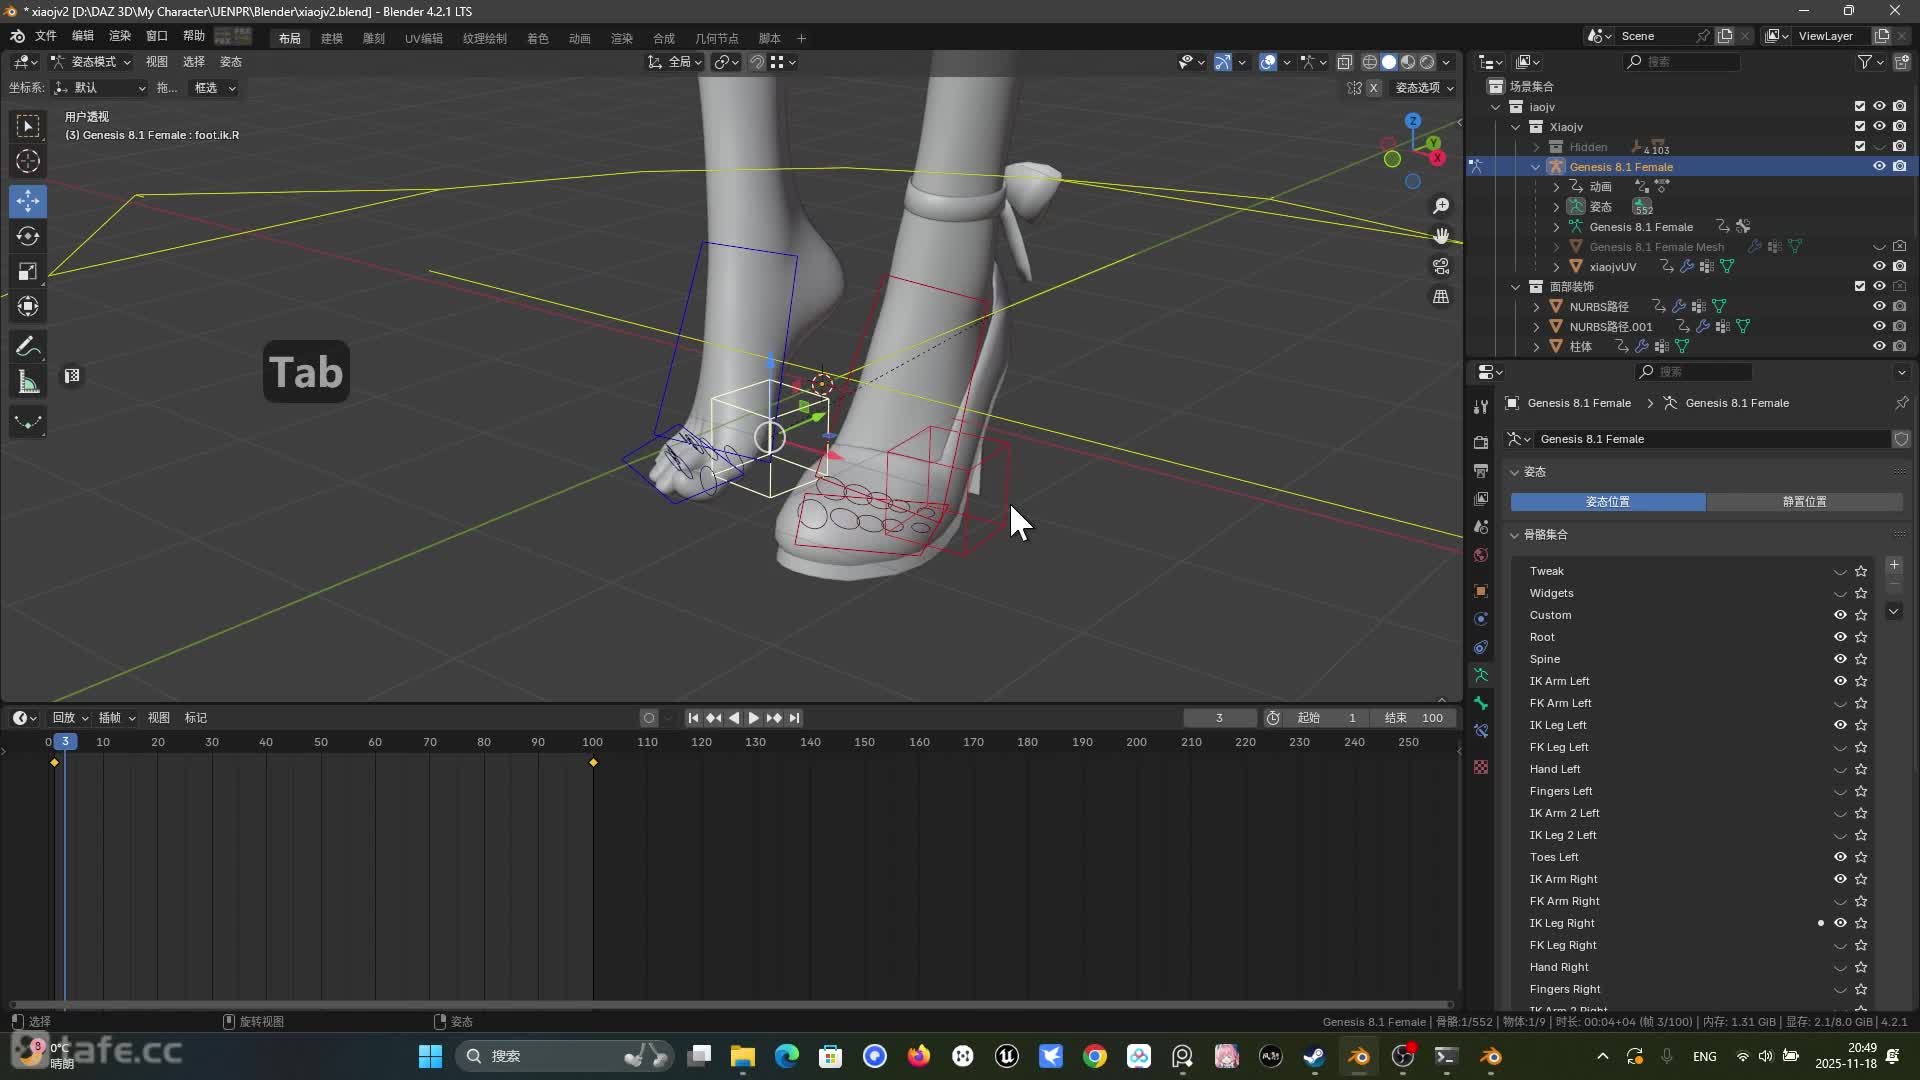The image size is (1920, 1080).
Task: Click the viewport zoom magnifier icon
Action: click(1441, 206)
